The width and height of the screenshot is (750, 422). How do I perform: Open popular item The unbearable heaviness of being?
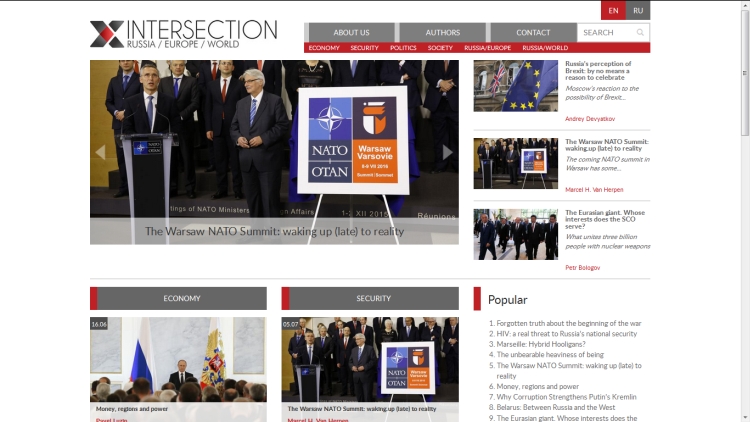click(x=550, y=355)
